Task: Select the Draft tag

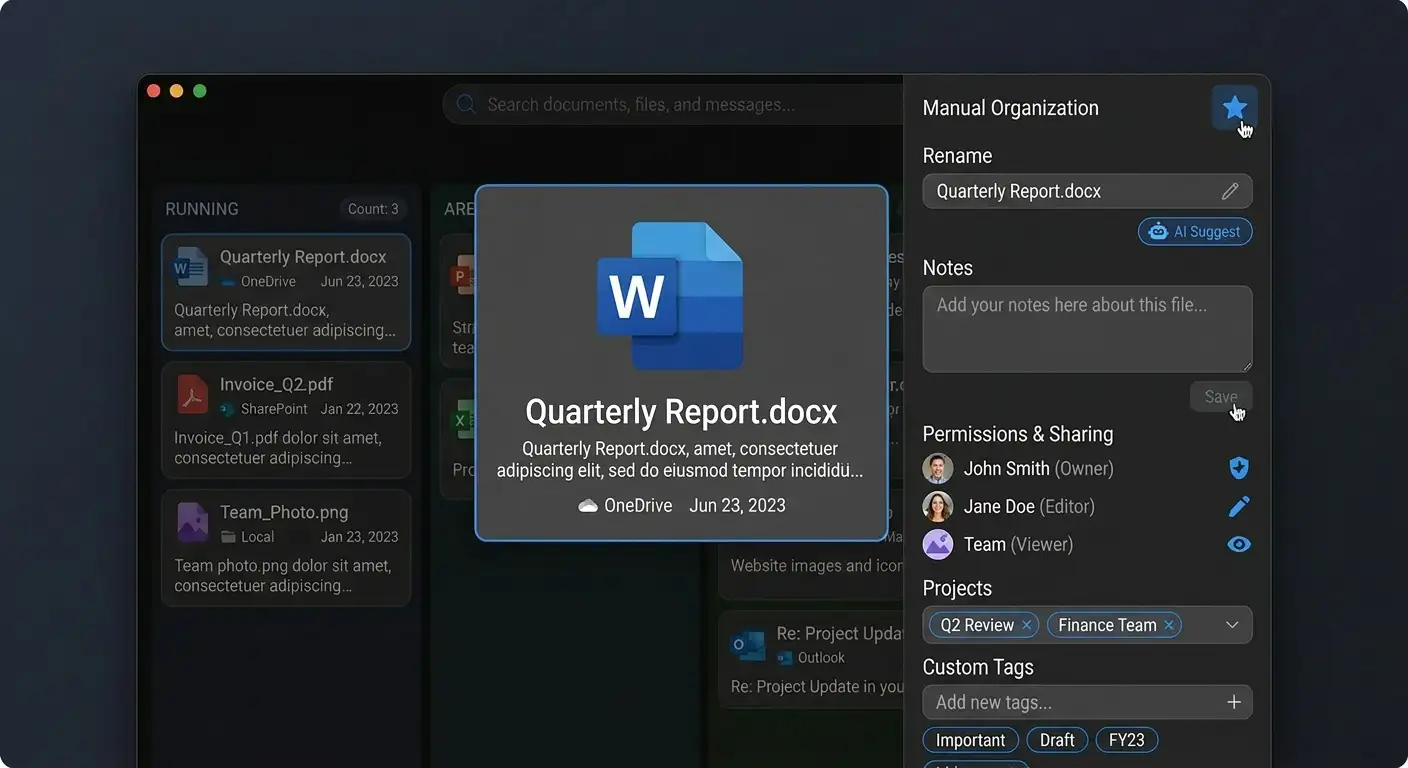Action: 1057,740
